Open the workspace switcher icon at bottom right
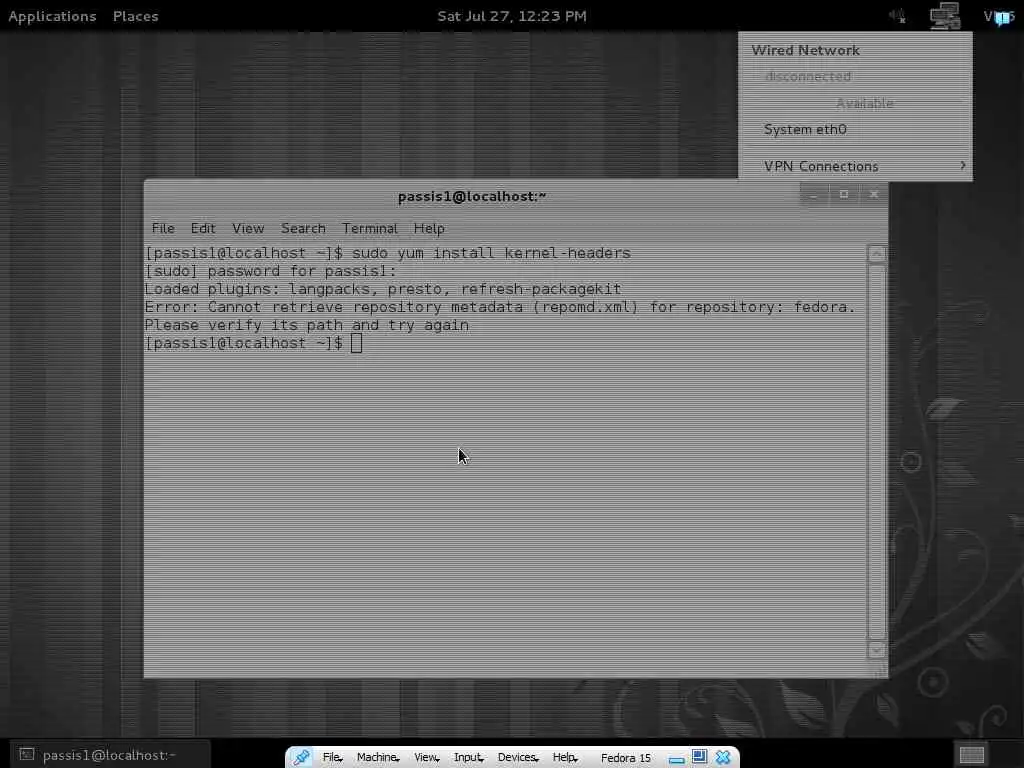1024x768 pixels. tap(972, 754)
